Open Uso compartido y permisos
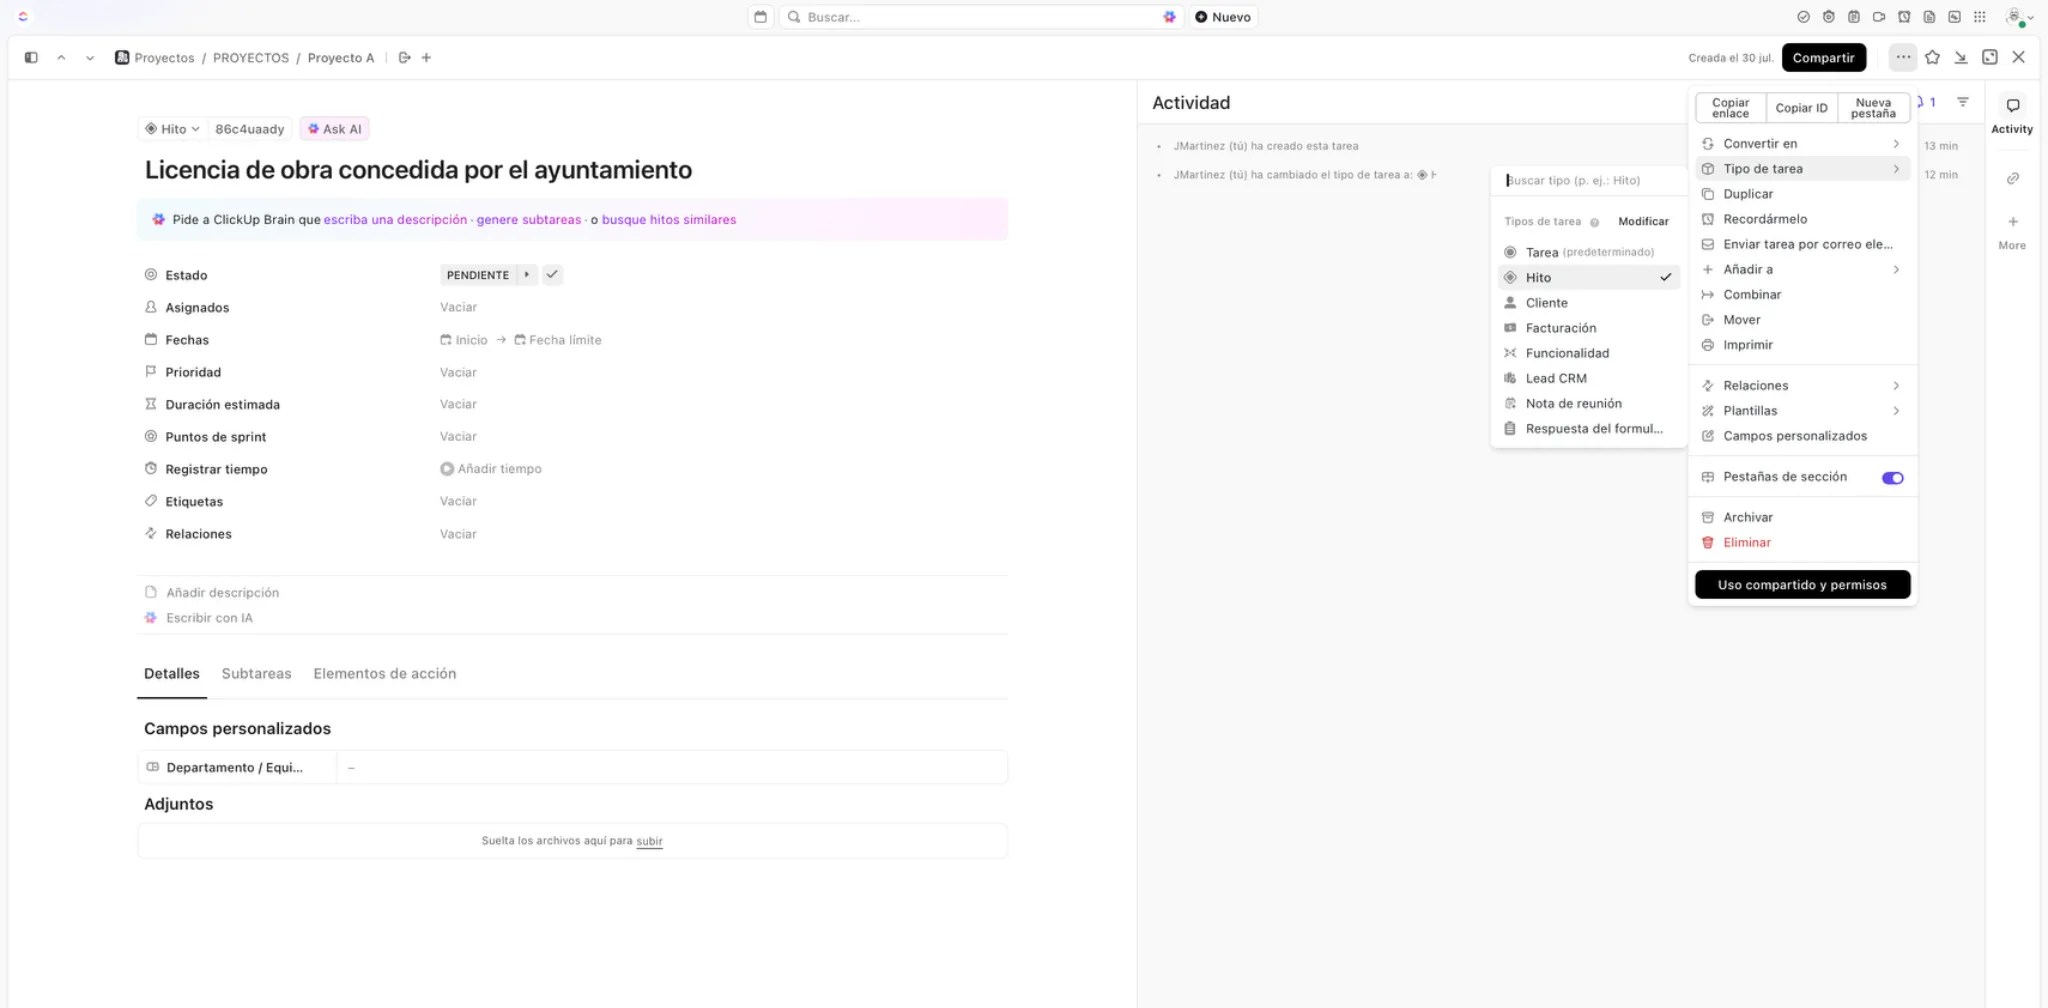The height and width of the screenshot is (1008, 2048). point(1802,584)
